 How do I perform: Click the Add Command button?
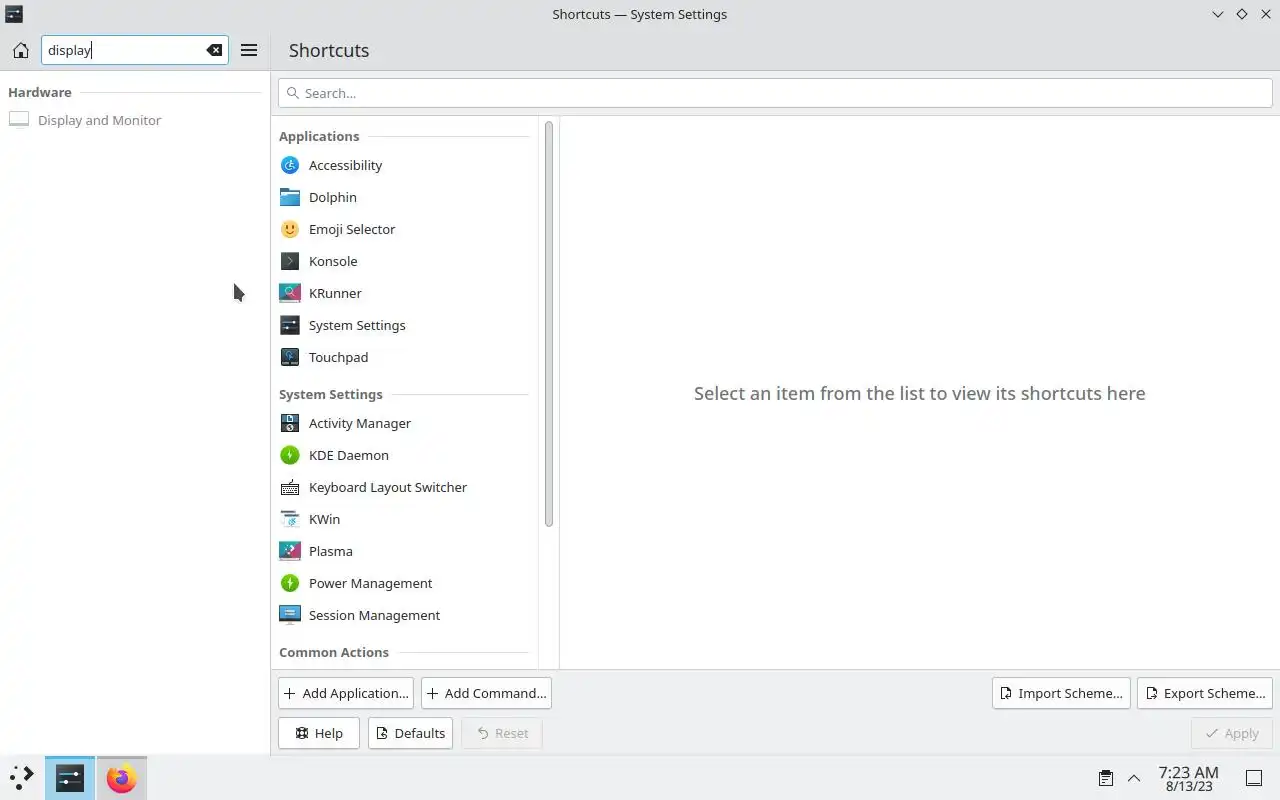pos(486,693)
